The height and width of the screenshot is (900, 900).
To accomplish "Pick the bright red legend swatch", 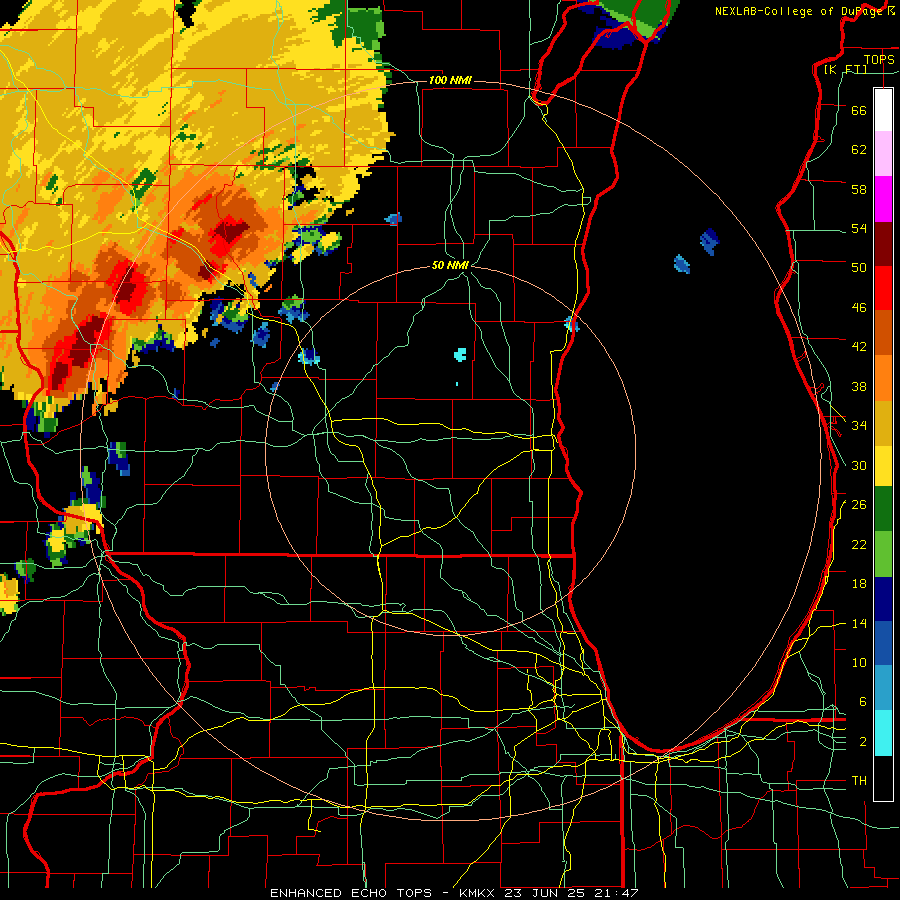I will pyautogui.click(x=883, y=288).
